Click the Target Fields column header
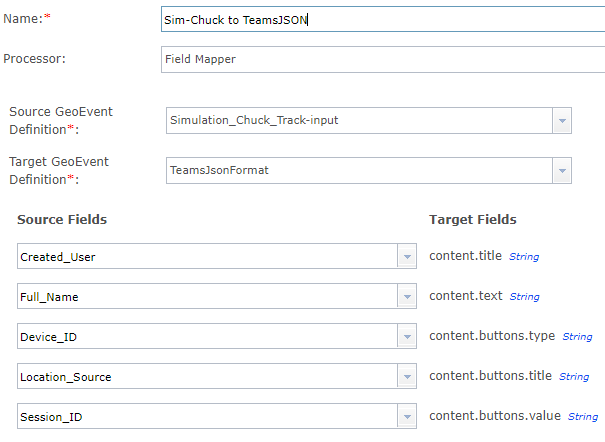This screenshot has width=605, height=442. (x=473, y=220)
